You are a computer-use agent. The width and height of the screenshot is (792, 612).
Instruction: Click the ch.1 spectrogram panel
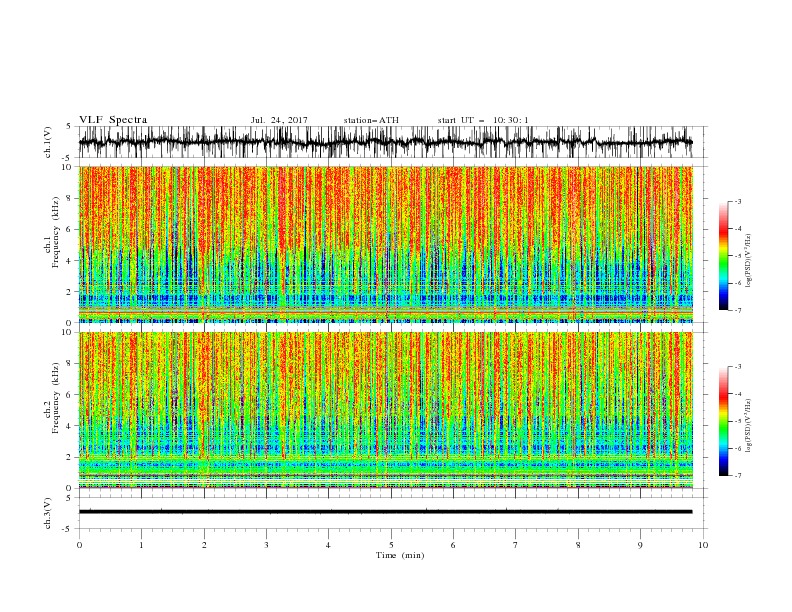(385, 244)
